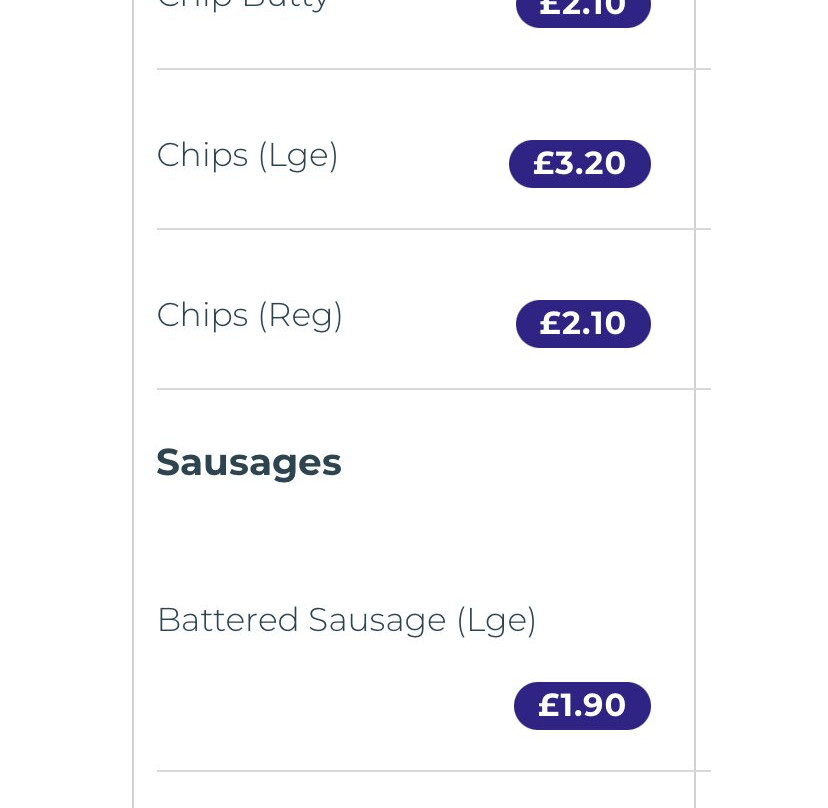Click empty space between Chips (Lge) and £3.20
The width and height of the screenshot is (828, 808).
tap(425, 160)
